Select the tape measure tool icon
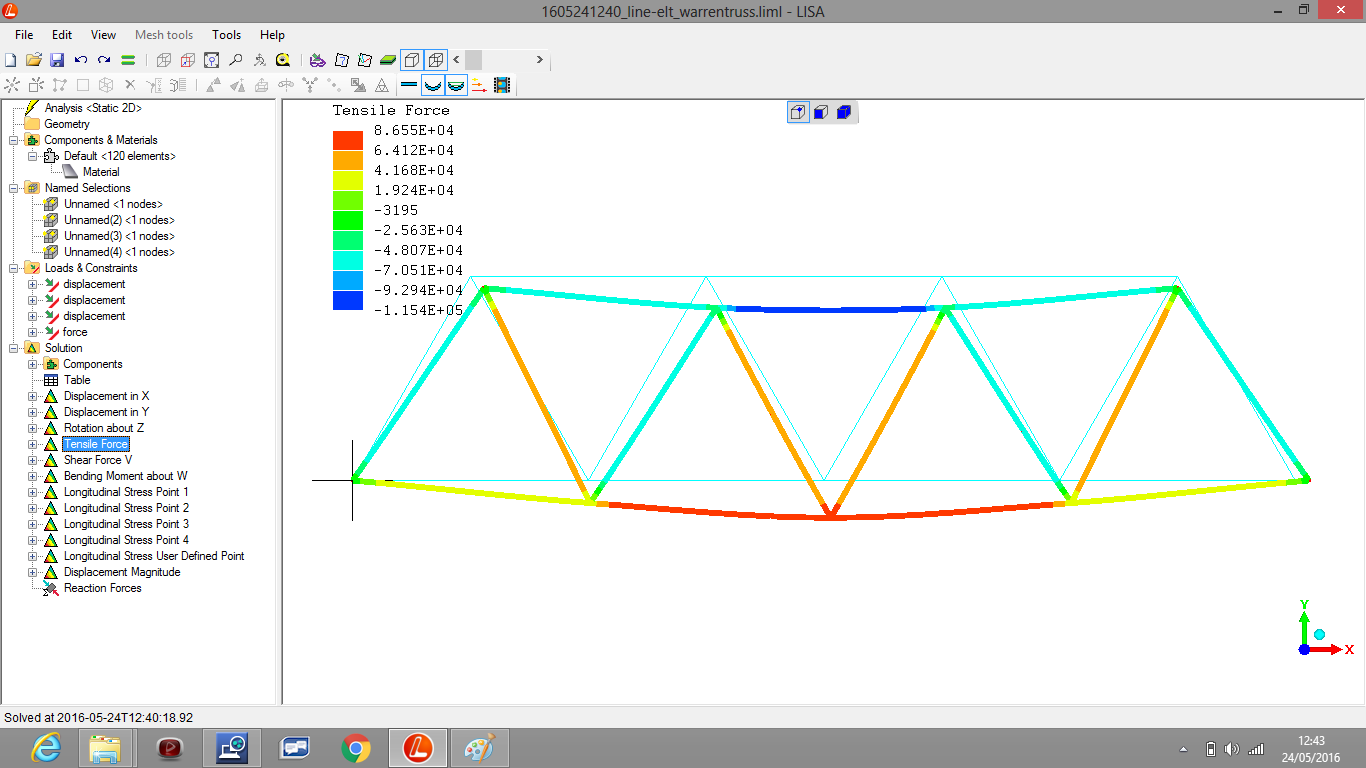 point(283,60)
